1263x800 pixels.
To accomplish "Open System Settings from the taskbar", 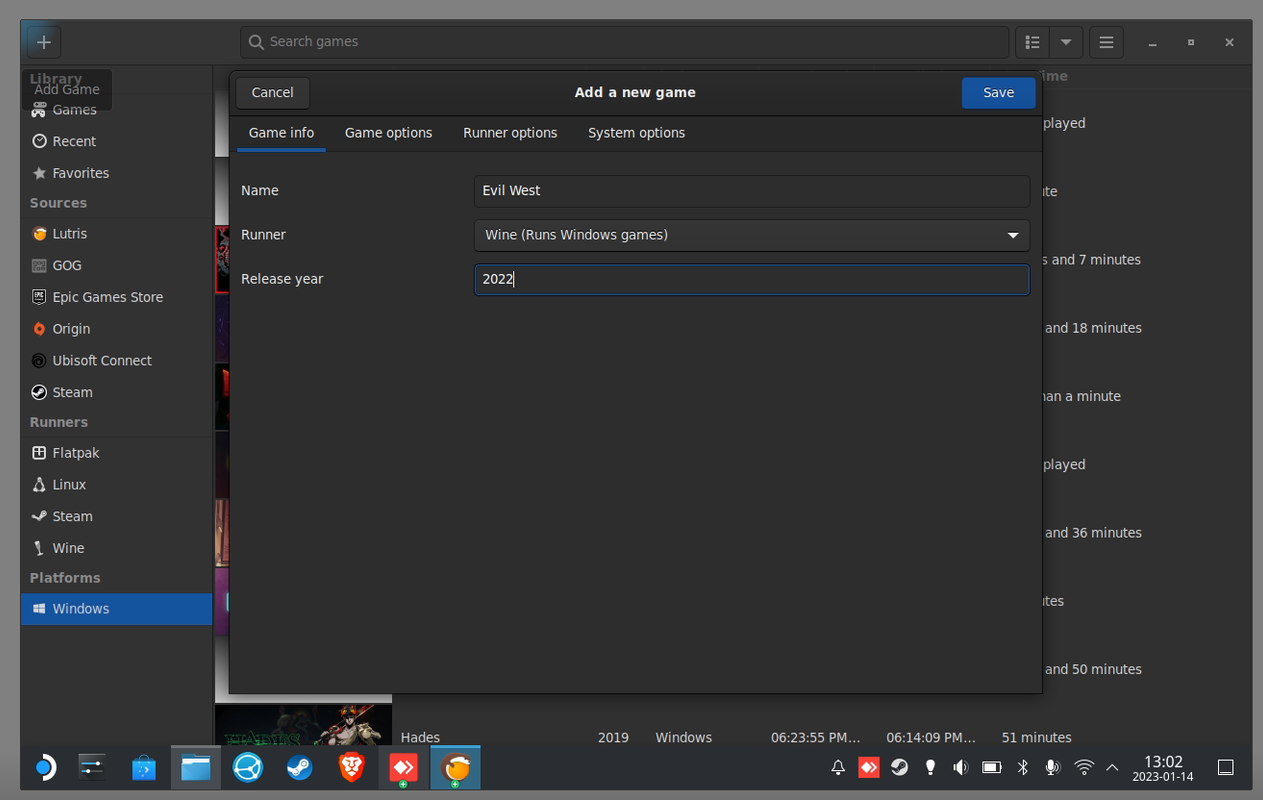I will [92, 768].
